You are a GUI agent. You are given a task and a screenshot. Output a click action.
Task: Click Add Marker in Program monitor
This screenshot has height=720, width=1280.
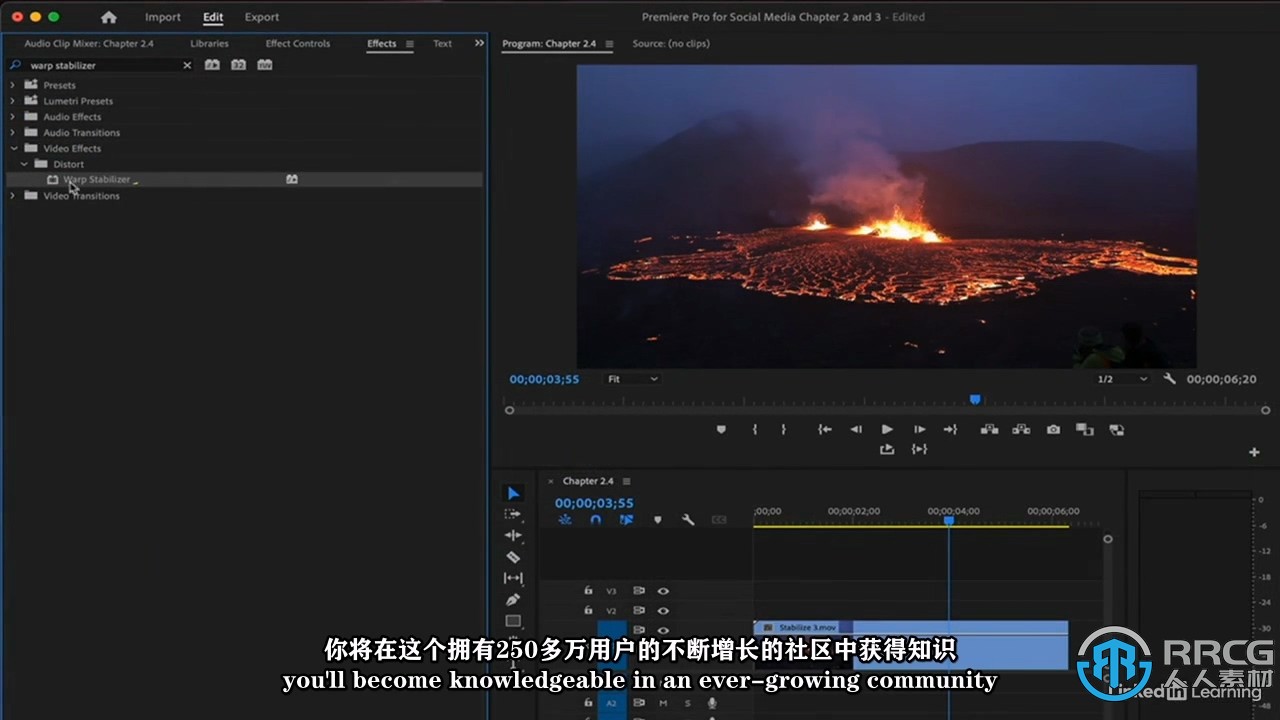point(721,429)
